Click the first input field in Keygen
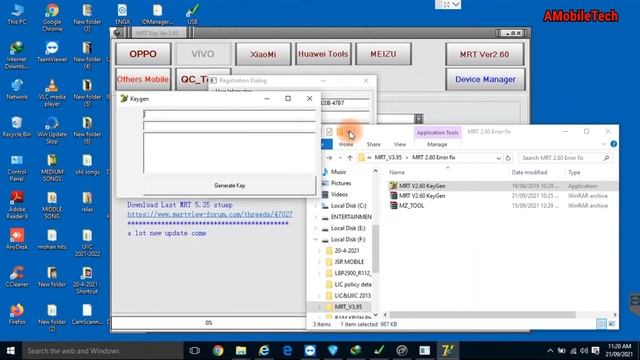This screenshot has width=640, height=360. click(x=229, y=115)
